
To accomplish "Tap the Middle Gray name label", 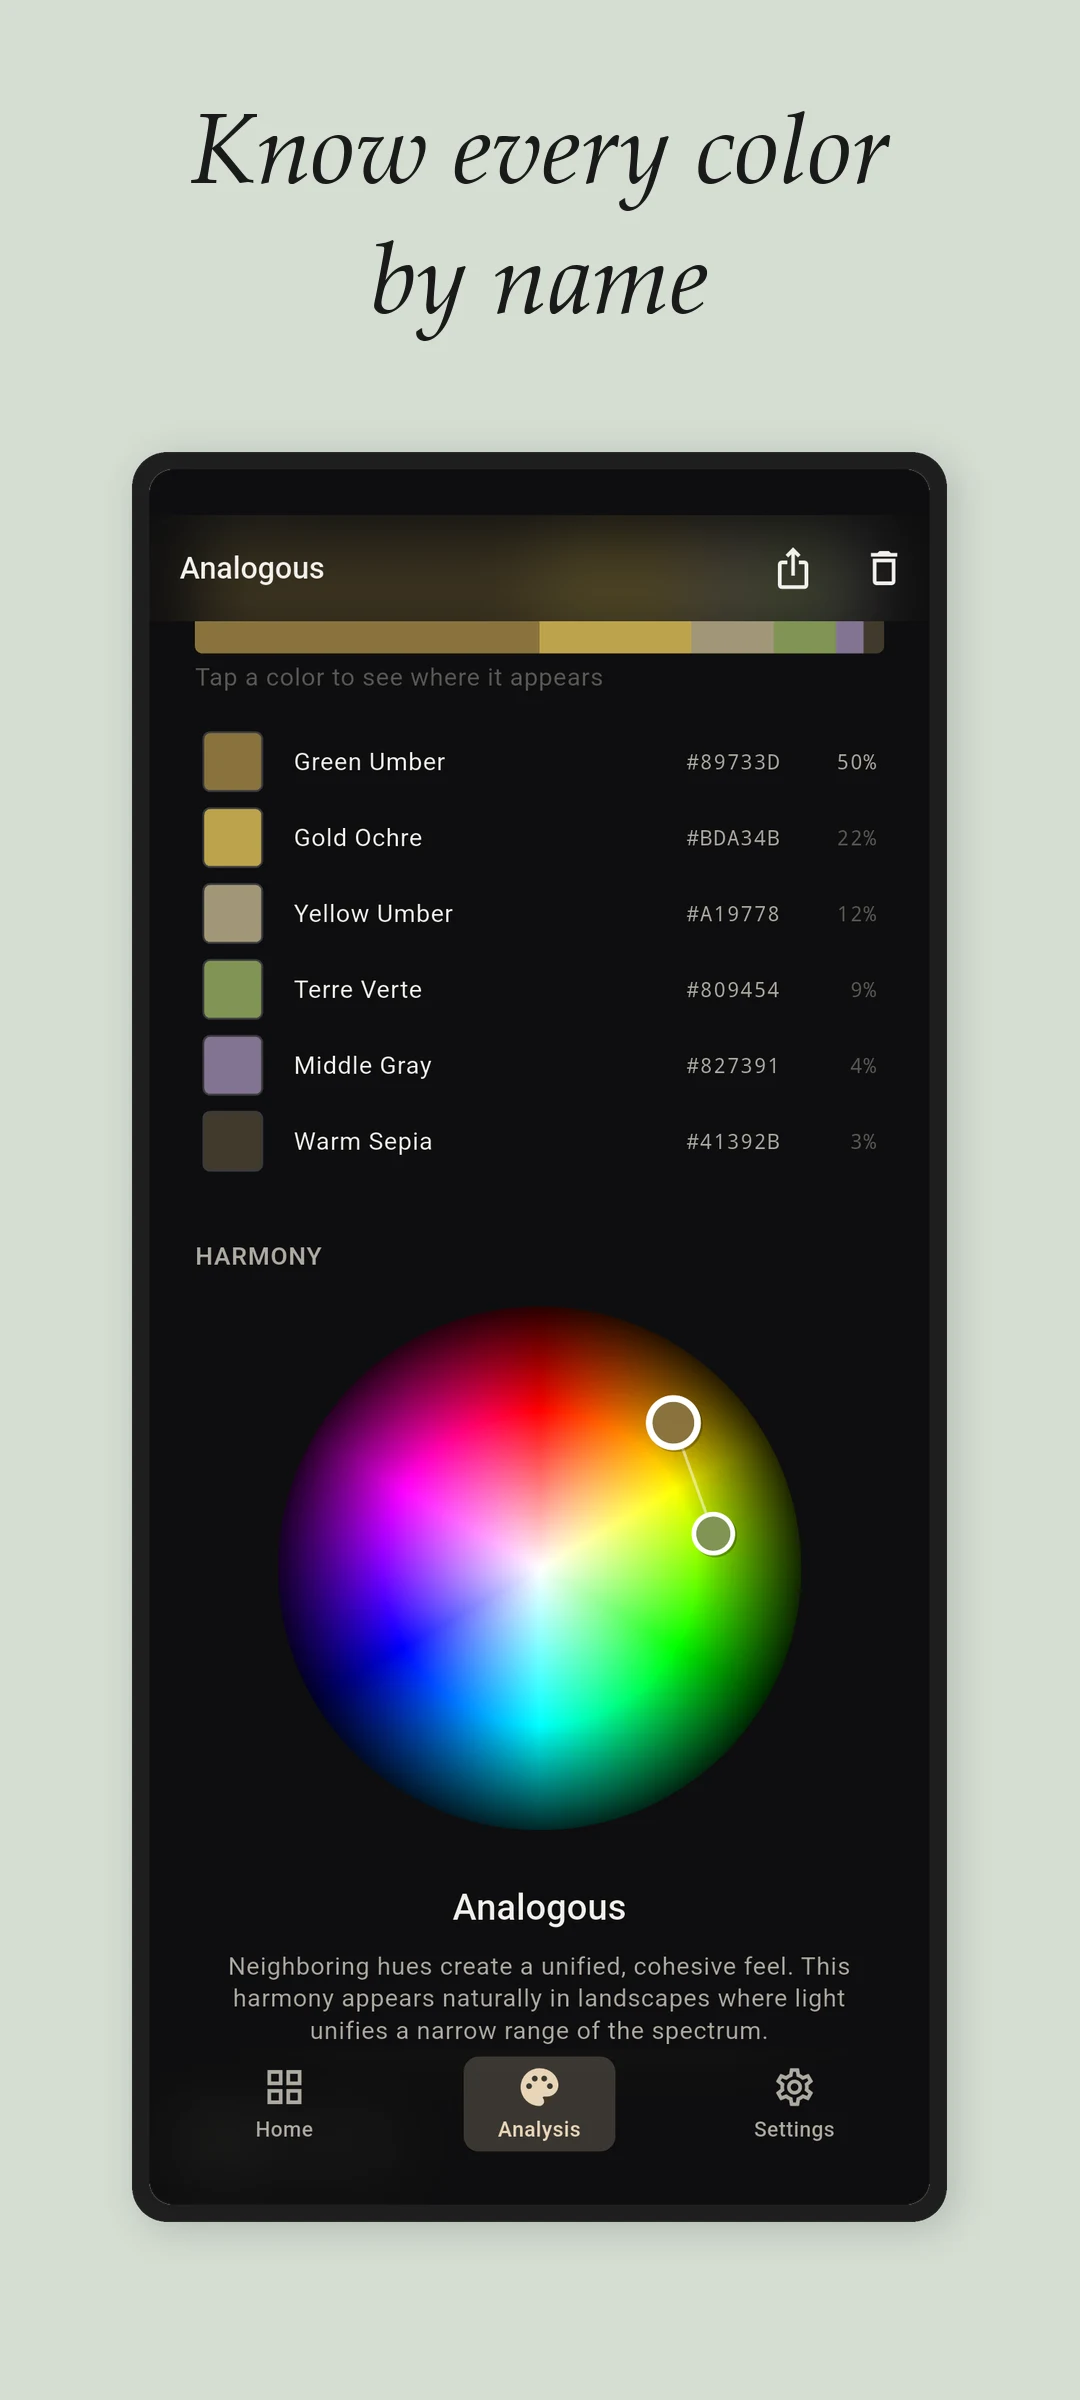I will (363, 1066).
